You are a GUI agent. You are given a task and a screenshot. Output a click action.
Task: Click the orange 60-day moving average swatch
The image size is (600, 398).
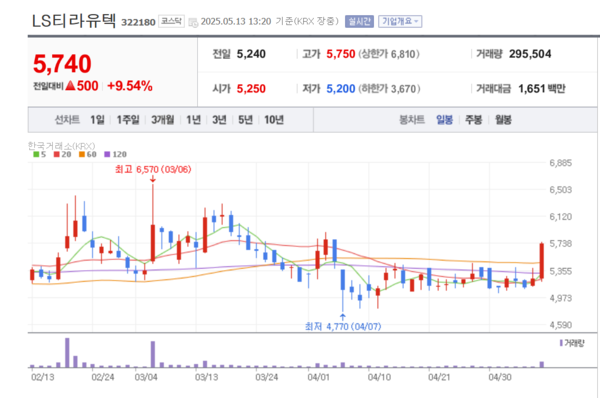(x=82, y=154)
